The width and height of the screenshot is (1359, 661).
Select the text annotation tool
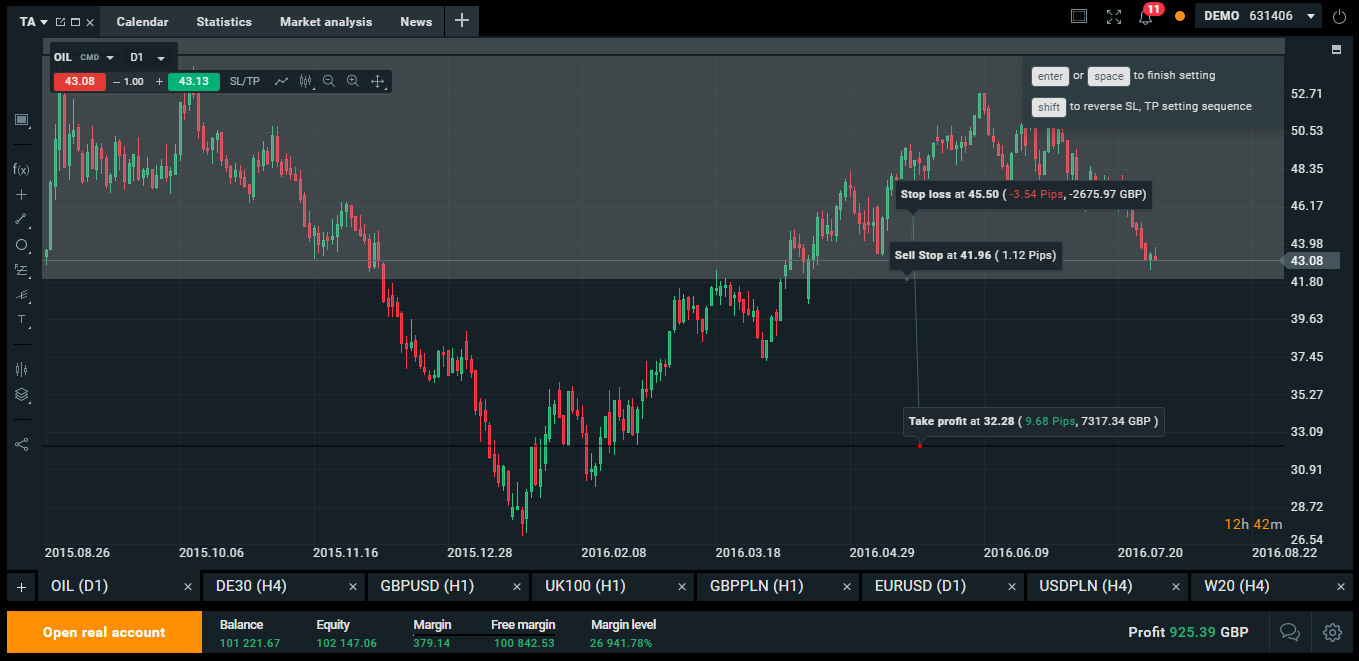(x=21, y=319)
